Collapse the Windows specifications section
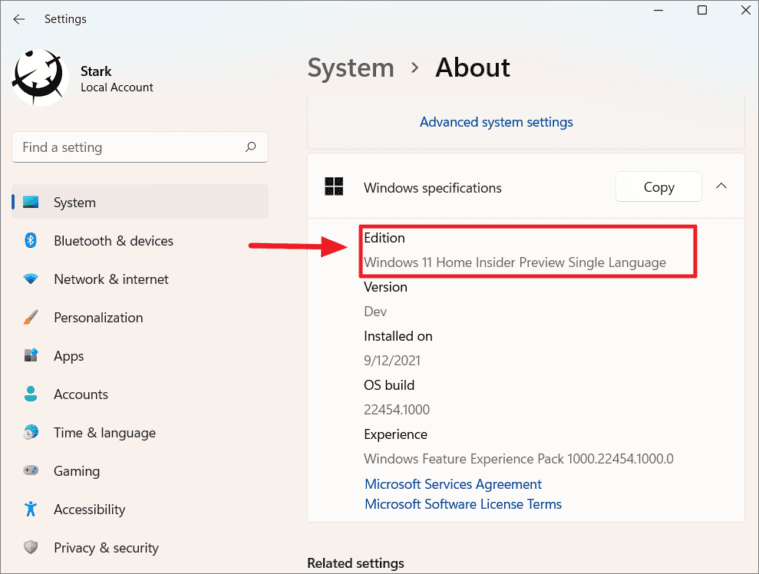Viewport: 759px width, 574px height. 721,186
